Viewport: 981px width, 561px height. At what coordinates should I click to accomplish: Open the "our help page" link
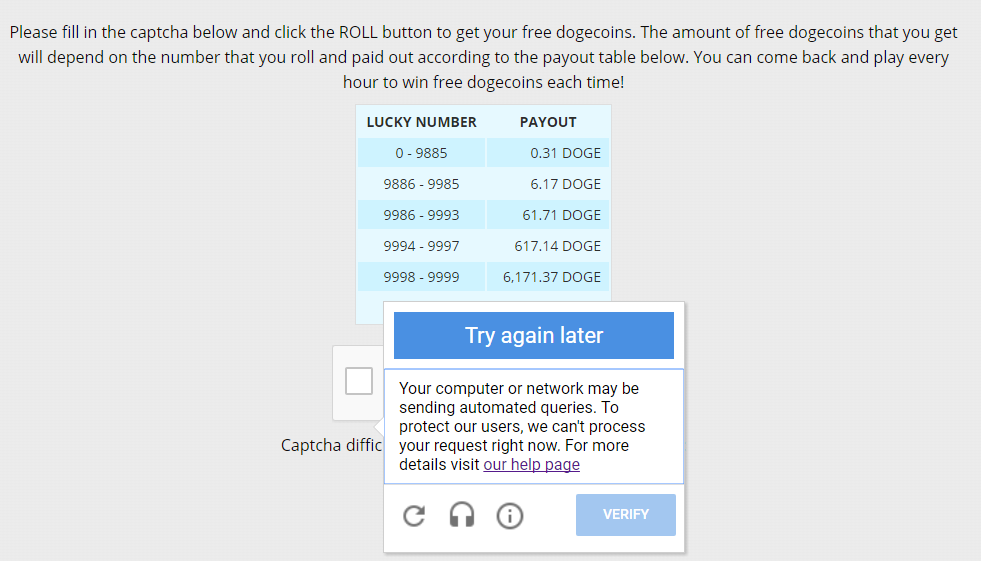coord(531,465)
